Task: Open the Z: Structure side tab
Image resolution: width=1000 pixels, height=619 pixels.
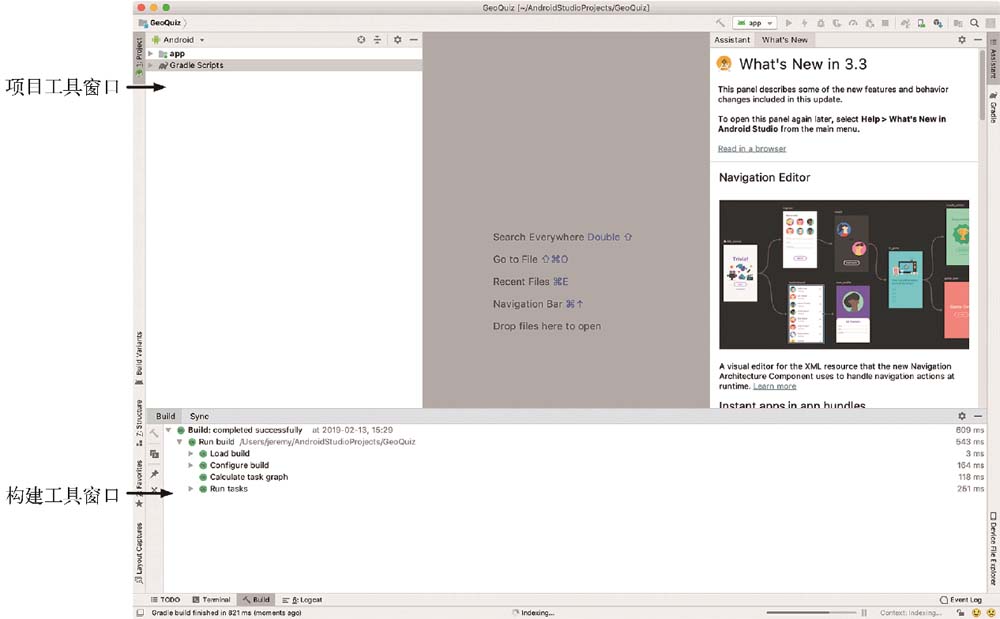Action: pos(139,423)
